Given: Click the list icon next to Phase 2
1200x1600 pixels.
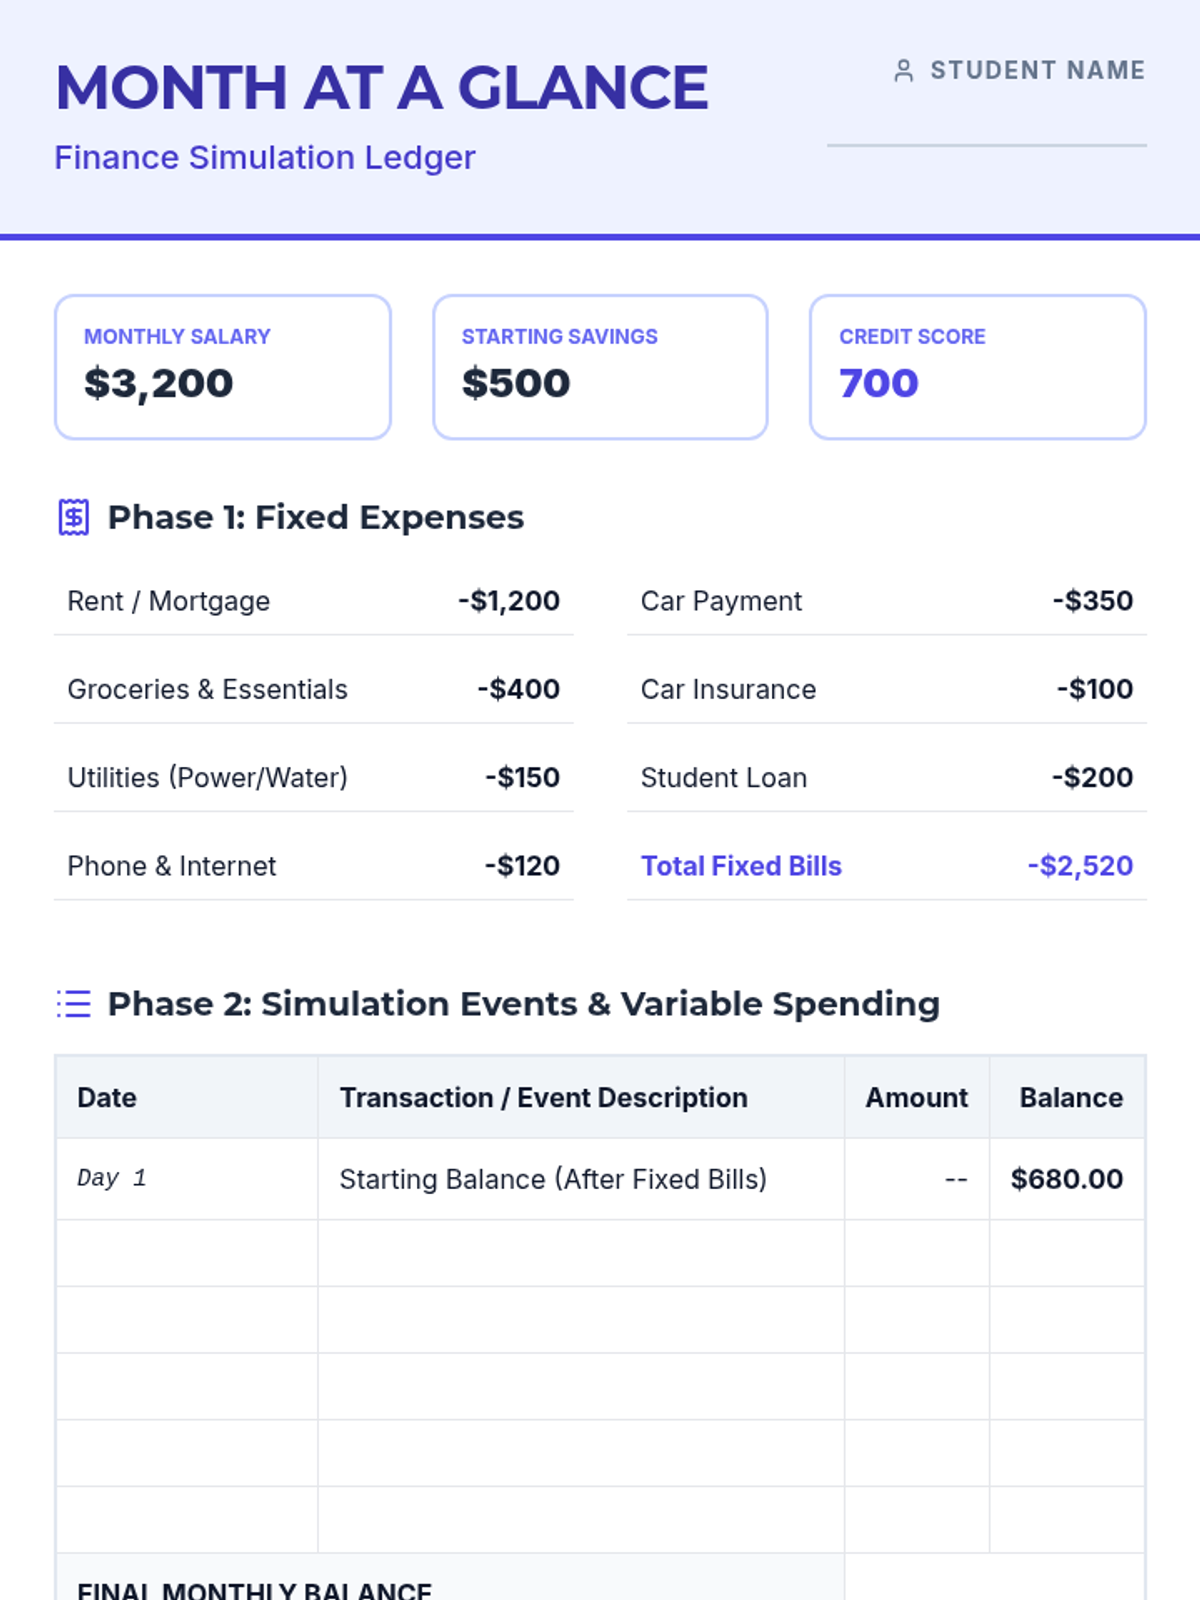Looking at the screenshot, I should point(74,1003).
